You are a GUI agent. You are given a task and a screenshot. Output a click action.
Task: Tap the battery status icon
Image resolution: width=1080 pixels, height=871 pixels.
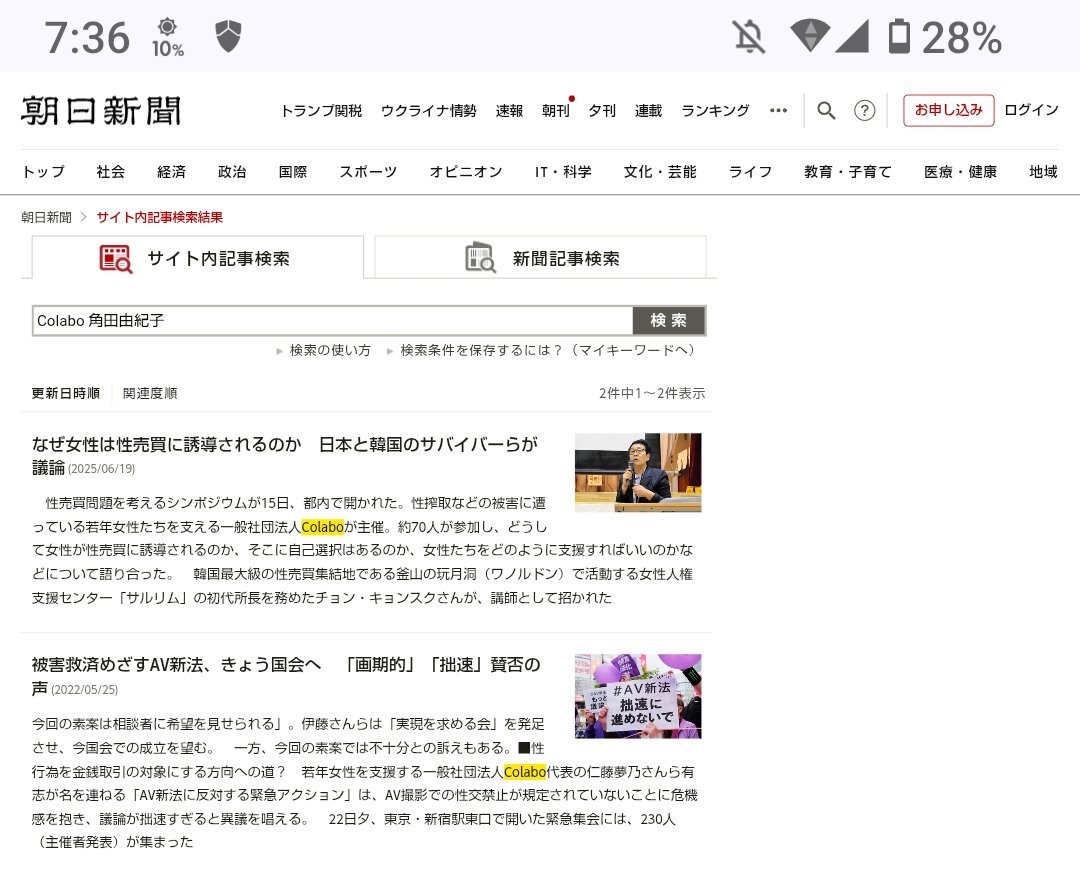click(x=899, y=36)
